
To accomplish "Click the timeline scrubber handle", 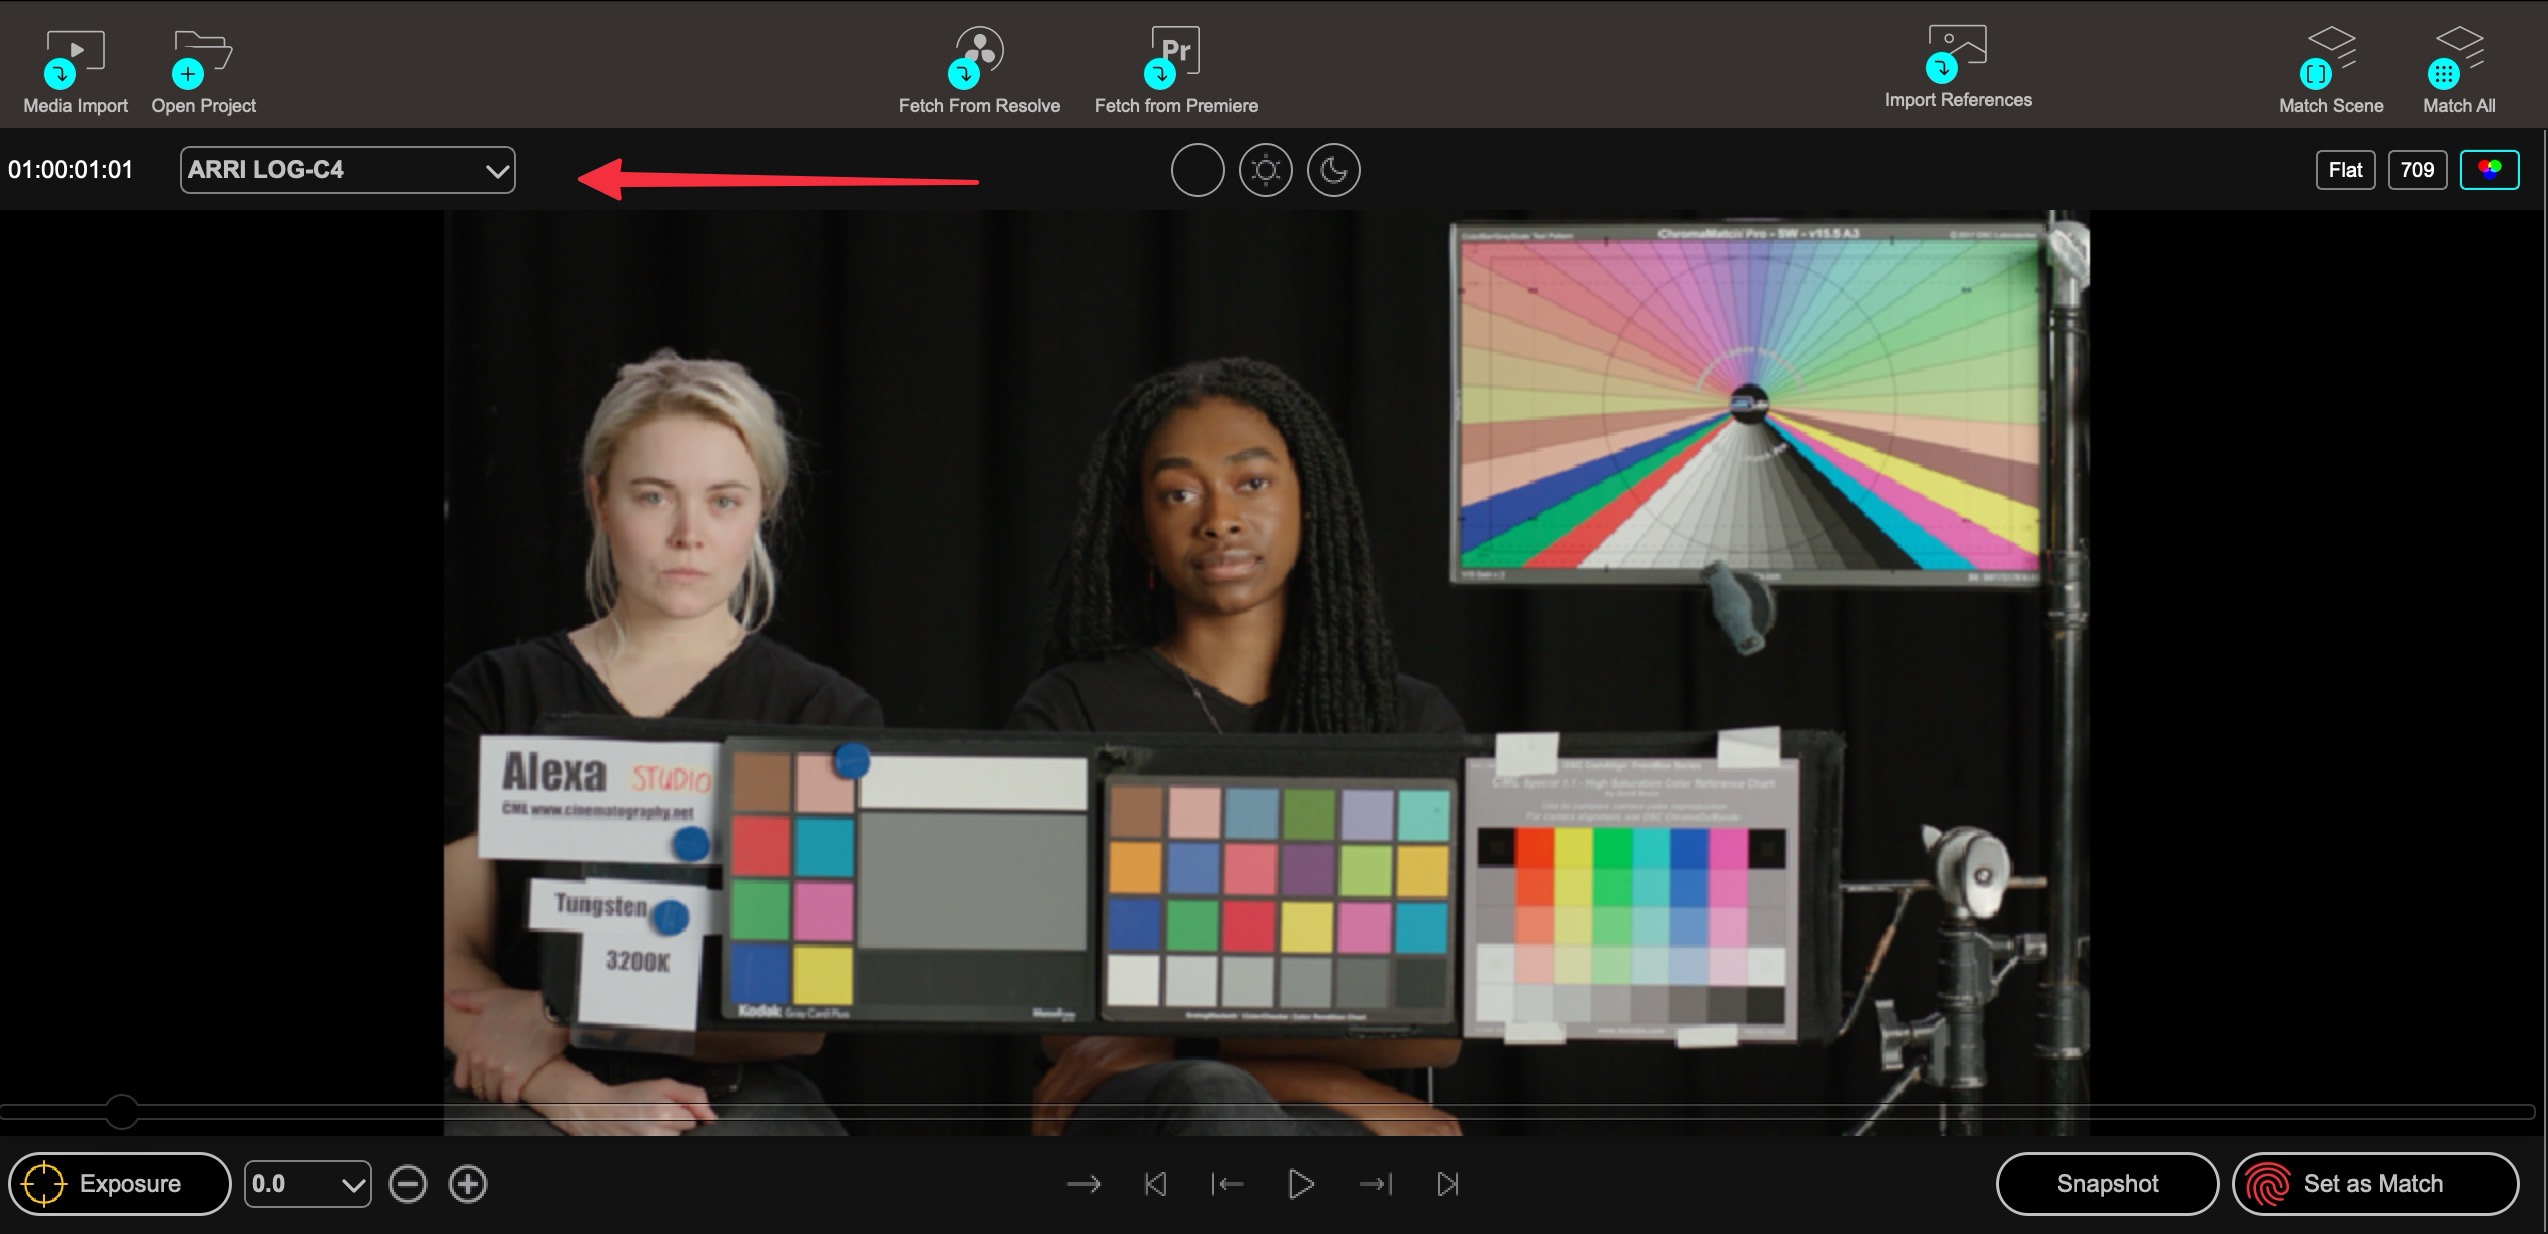I will coord(122,1111).
